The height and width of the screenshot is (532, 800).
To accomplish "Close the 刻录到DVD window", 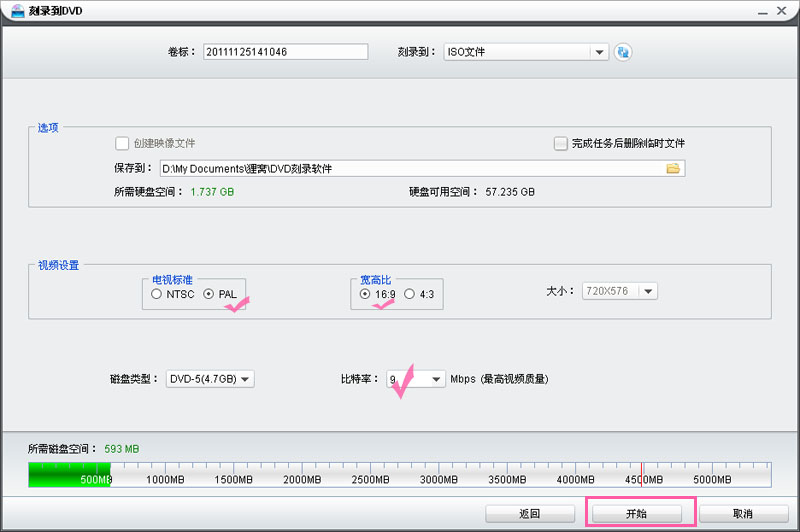I will 781,11.
